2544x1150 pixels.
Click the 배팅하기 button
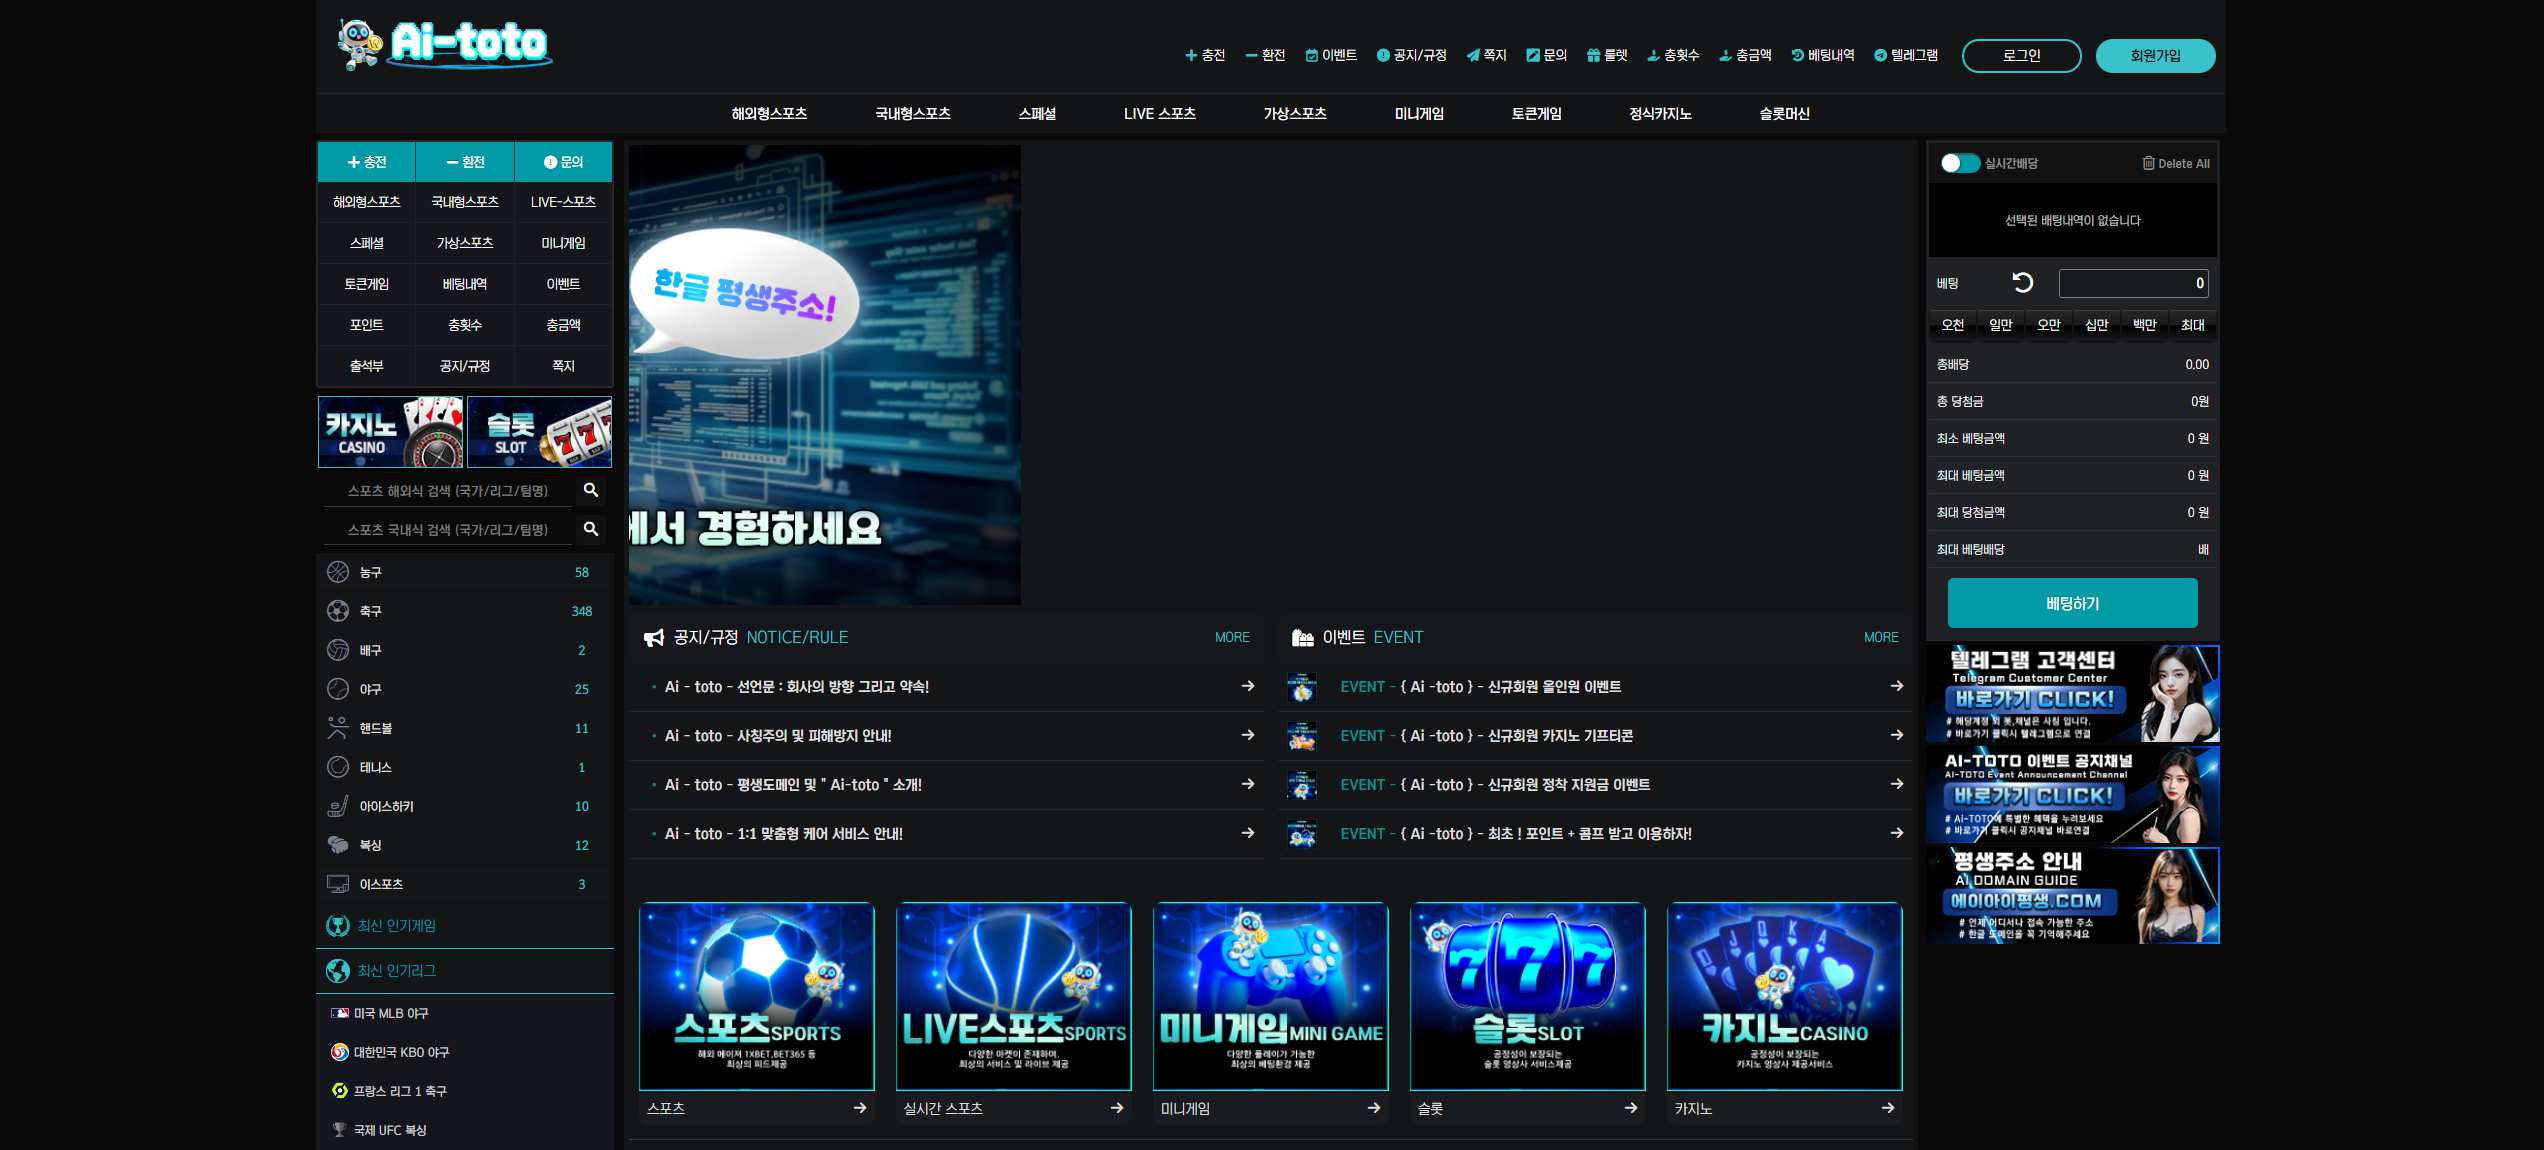[x=2072, y=603]
